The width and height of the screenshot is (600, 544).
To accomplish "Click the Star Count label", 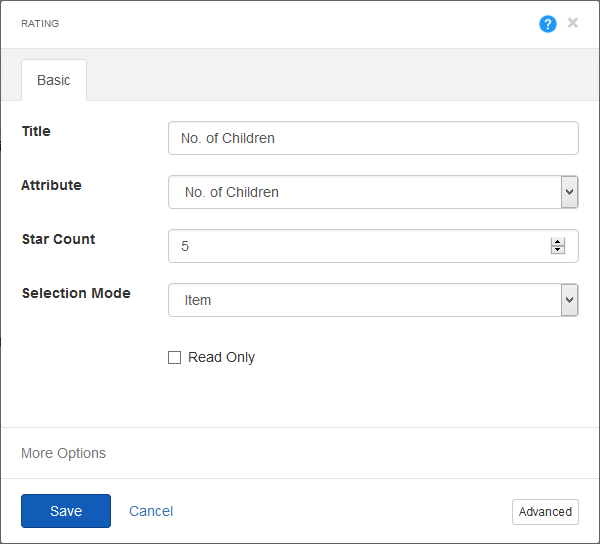I will [x=59, y=239].
